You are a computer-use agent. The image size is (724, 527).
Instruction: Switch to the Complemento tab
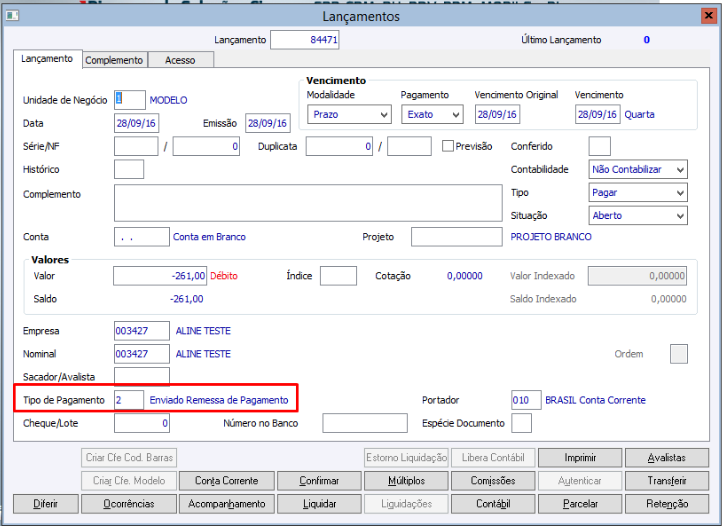(x=114, y=60)
